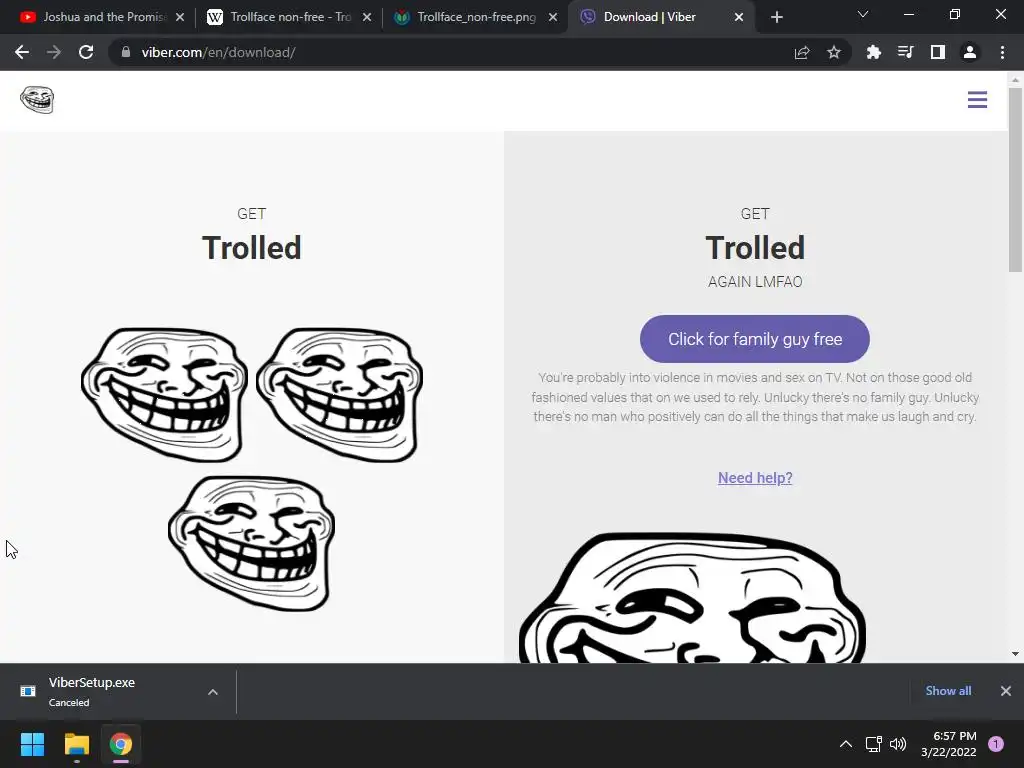Close the downloads bar

[1006, 691]
